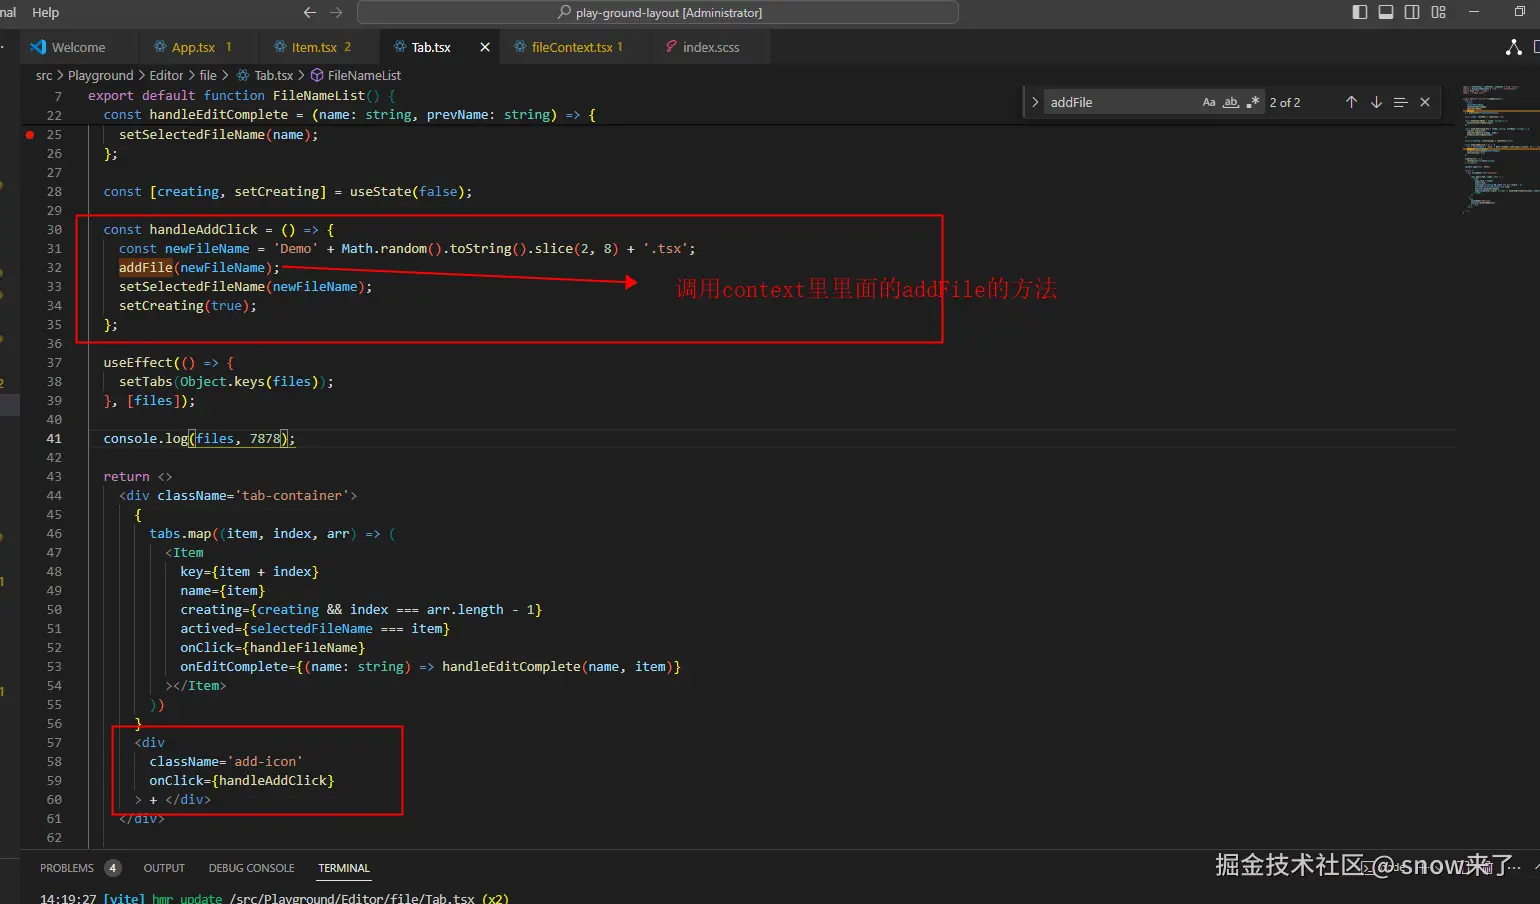Toggle Primary Side Bar layout icon
Viewport: 1540px width, 904px height.
1360,12
